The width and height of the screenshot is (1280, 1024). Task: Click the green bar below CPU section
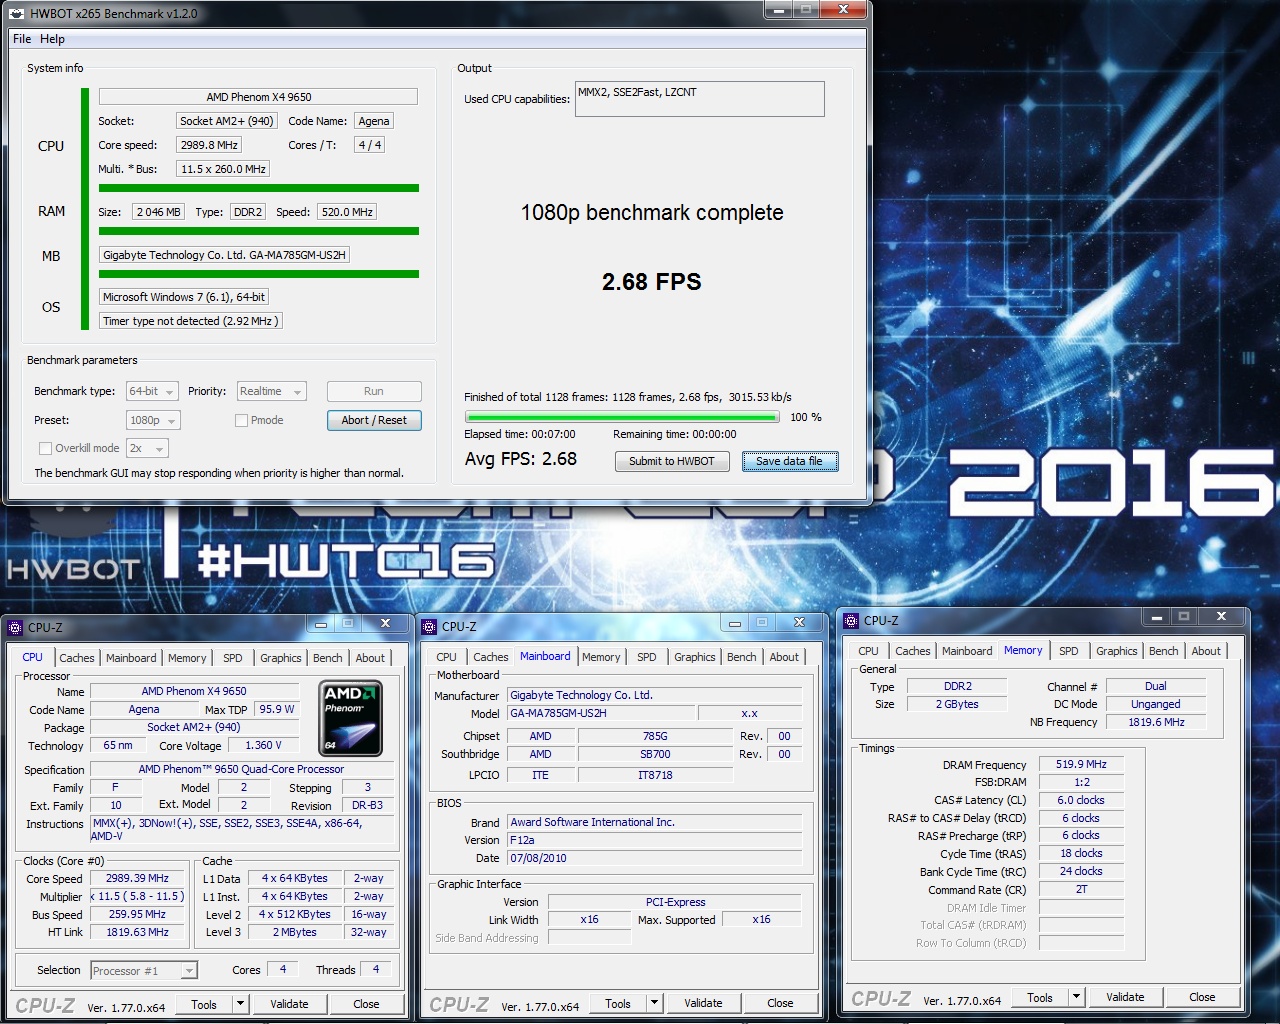pyautogui.click(x=259, y=188)
